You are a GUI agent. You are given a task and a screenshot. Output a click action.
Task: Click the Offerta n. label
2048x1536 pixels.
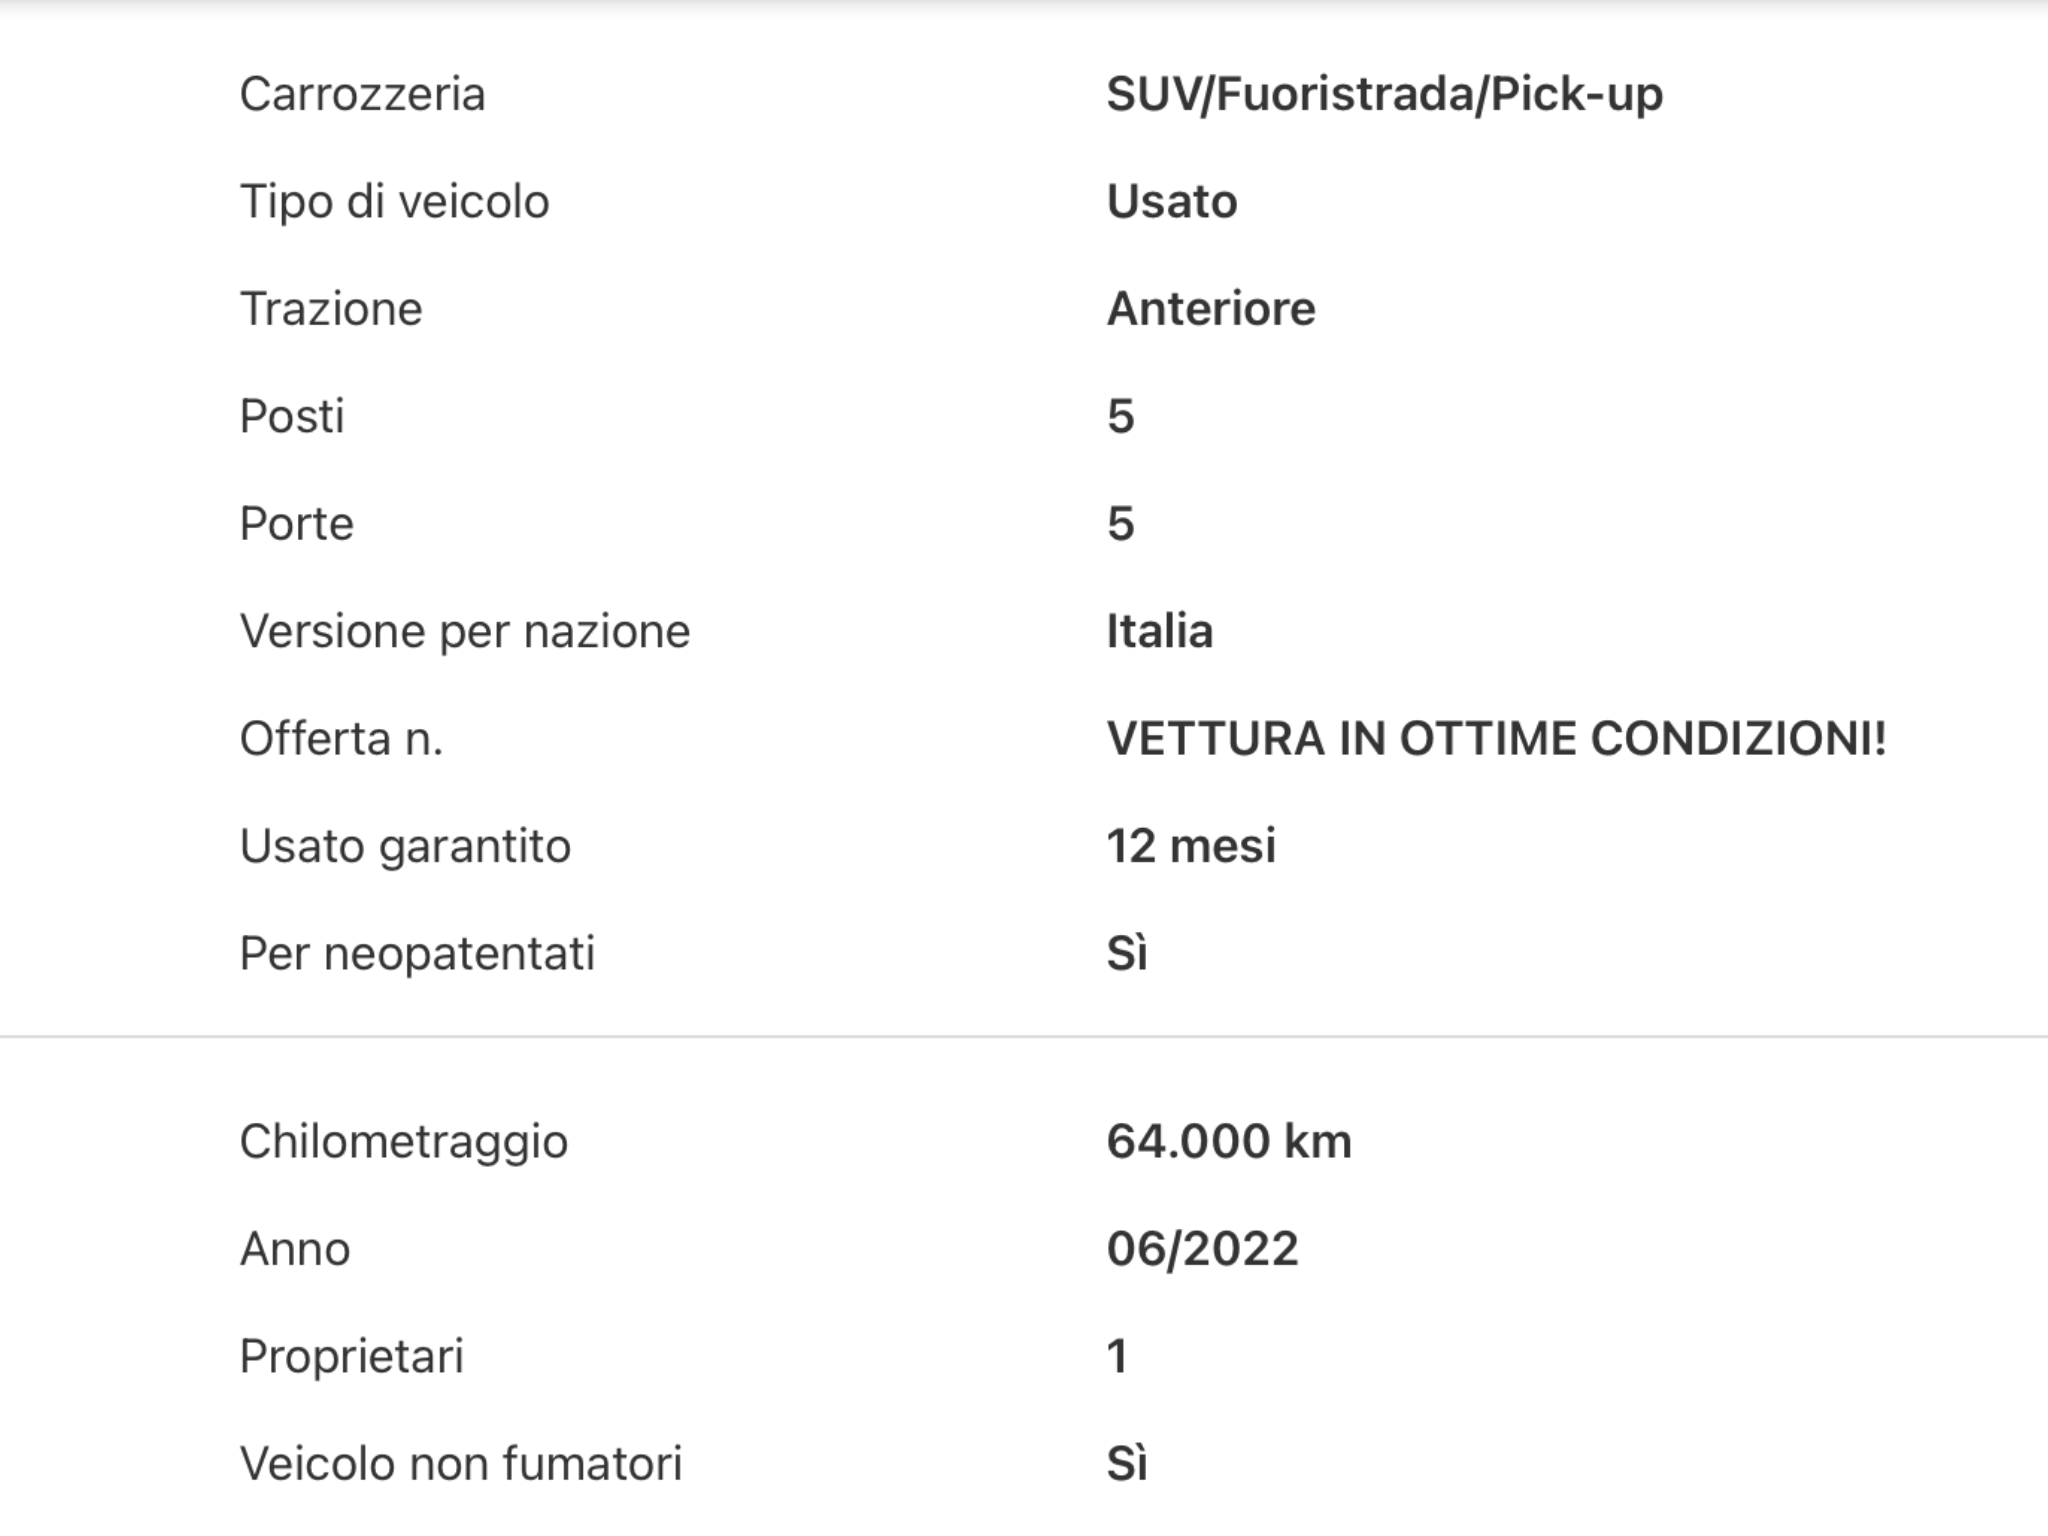(x=341, y=739)
